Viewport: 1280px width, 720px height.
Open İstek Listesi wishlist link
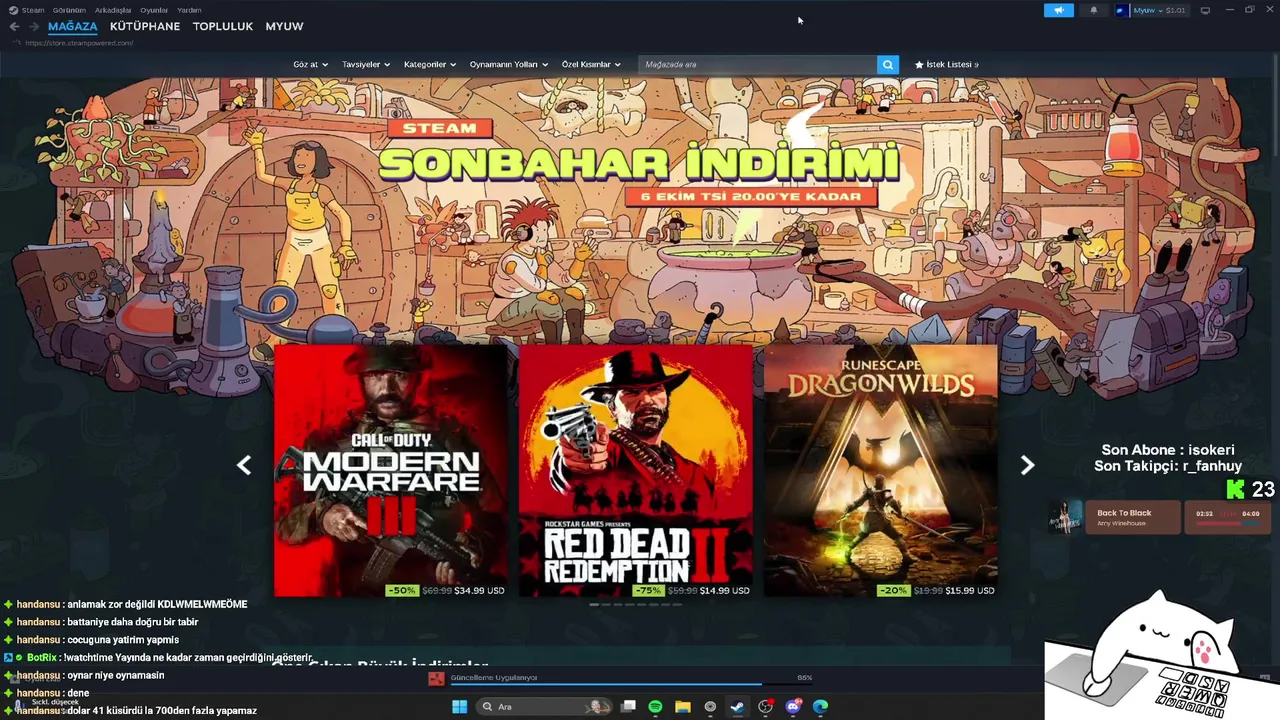(946, 64)
